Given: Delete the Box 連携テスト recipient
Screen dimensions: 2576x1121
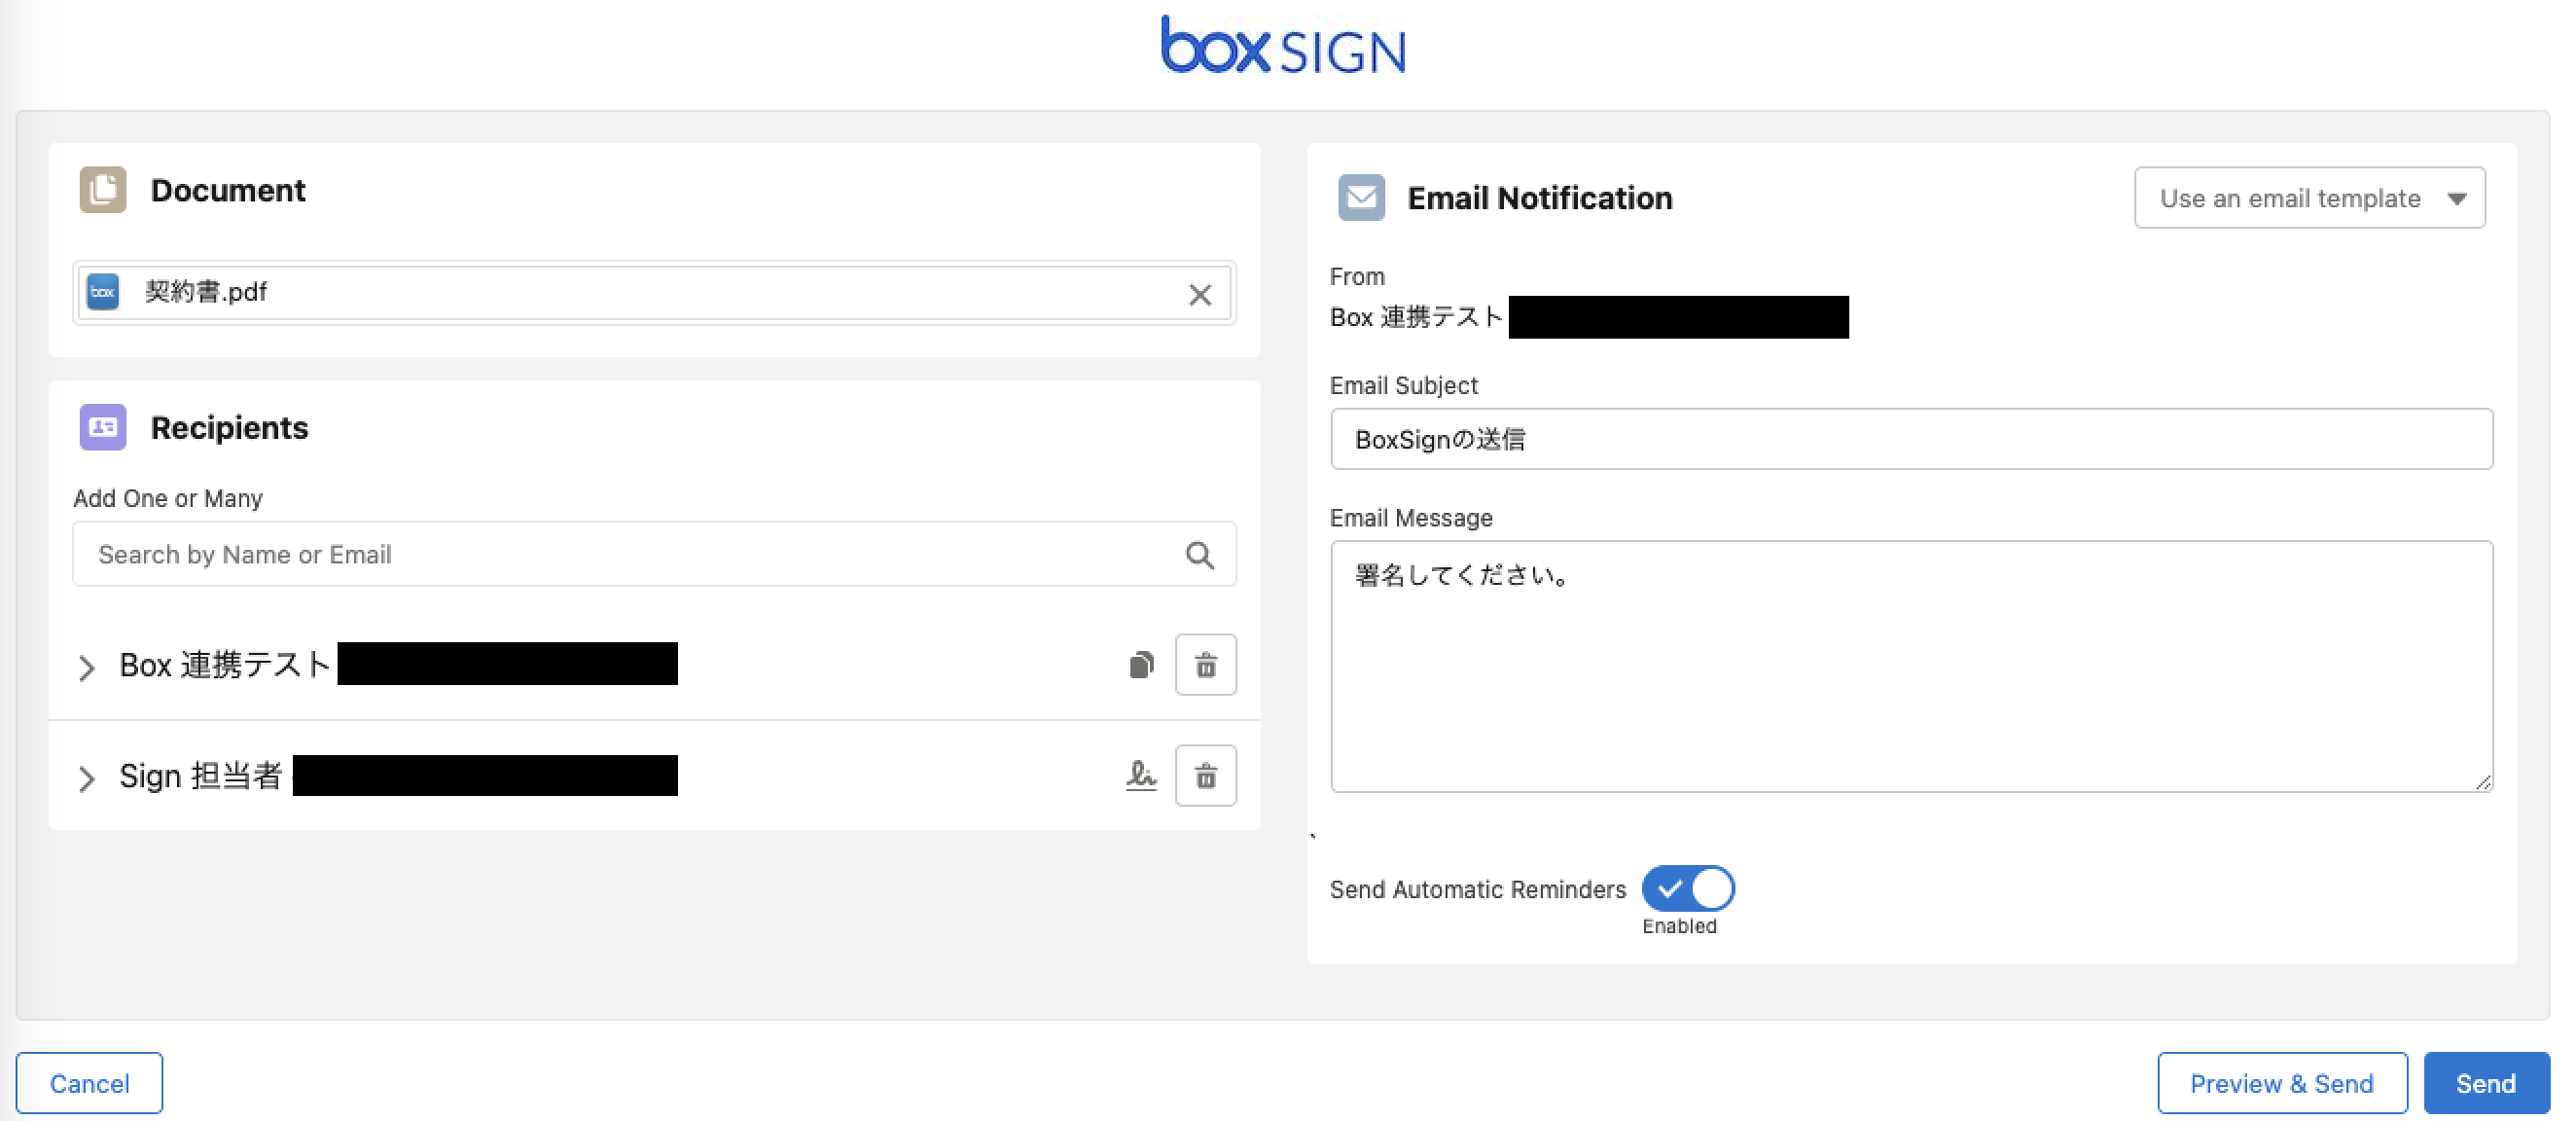Looking at the screenshot, I should (1205, 665).
